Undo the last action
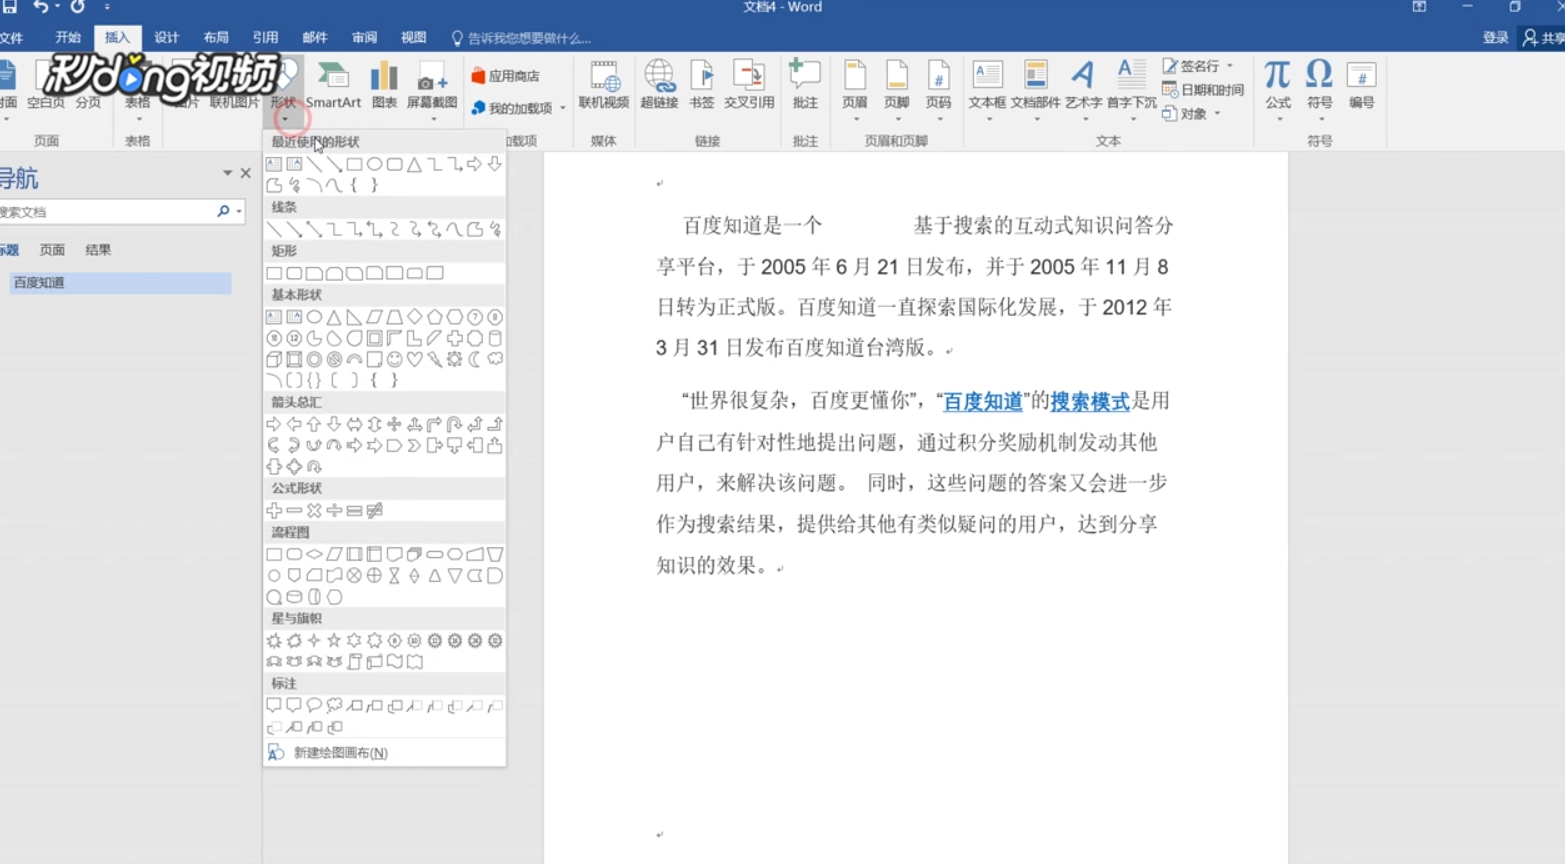The height and width of the screenshot is (864, 1565). (x=40, y=7)
